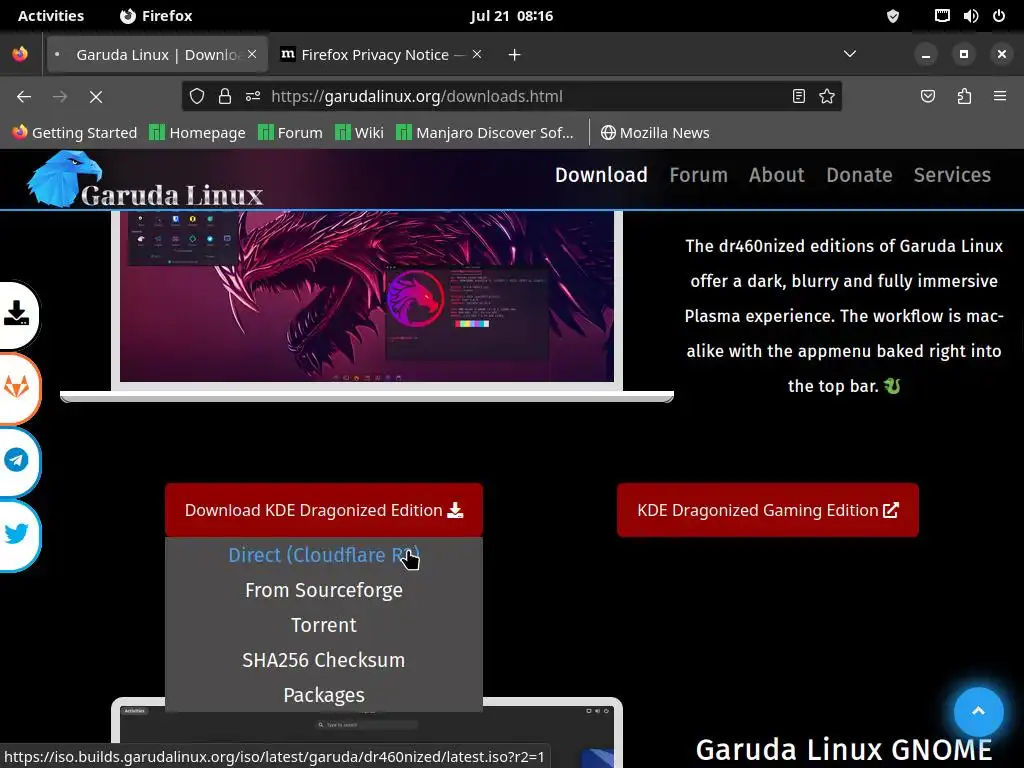Click the back navigation arrow
Screen dimensions: 1024x768
point(24,97)
